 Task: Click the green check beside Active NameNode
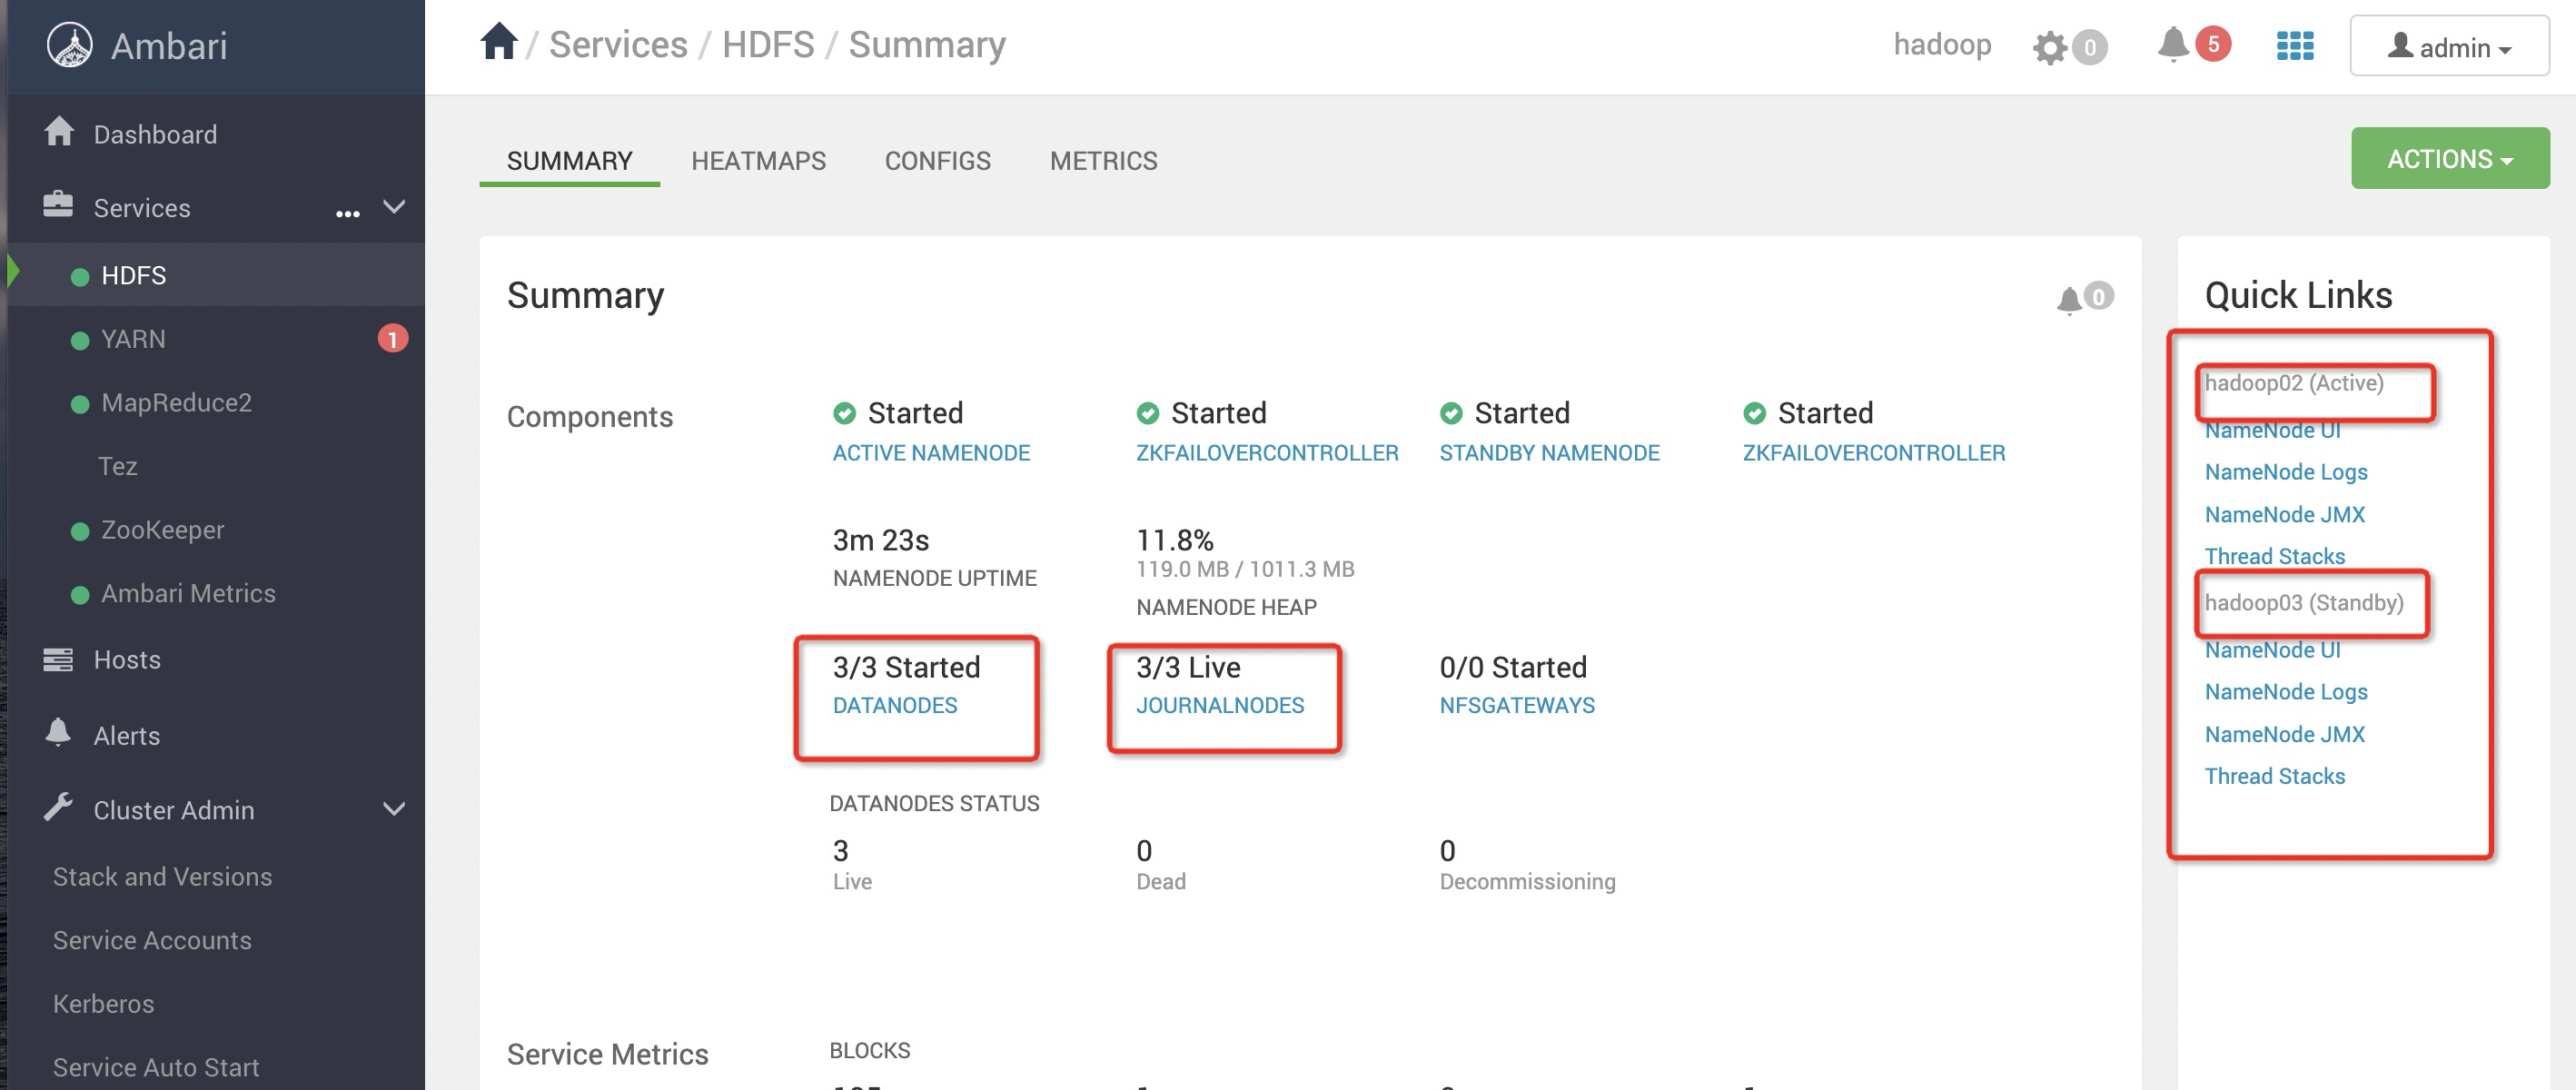(844, 413)
